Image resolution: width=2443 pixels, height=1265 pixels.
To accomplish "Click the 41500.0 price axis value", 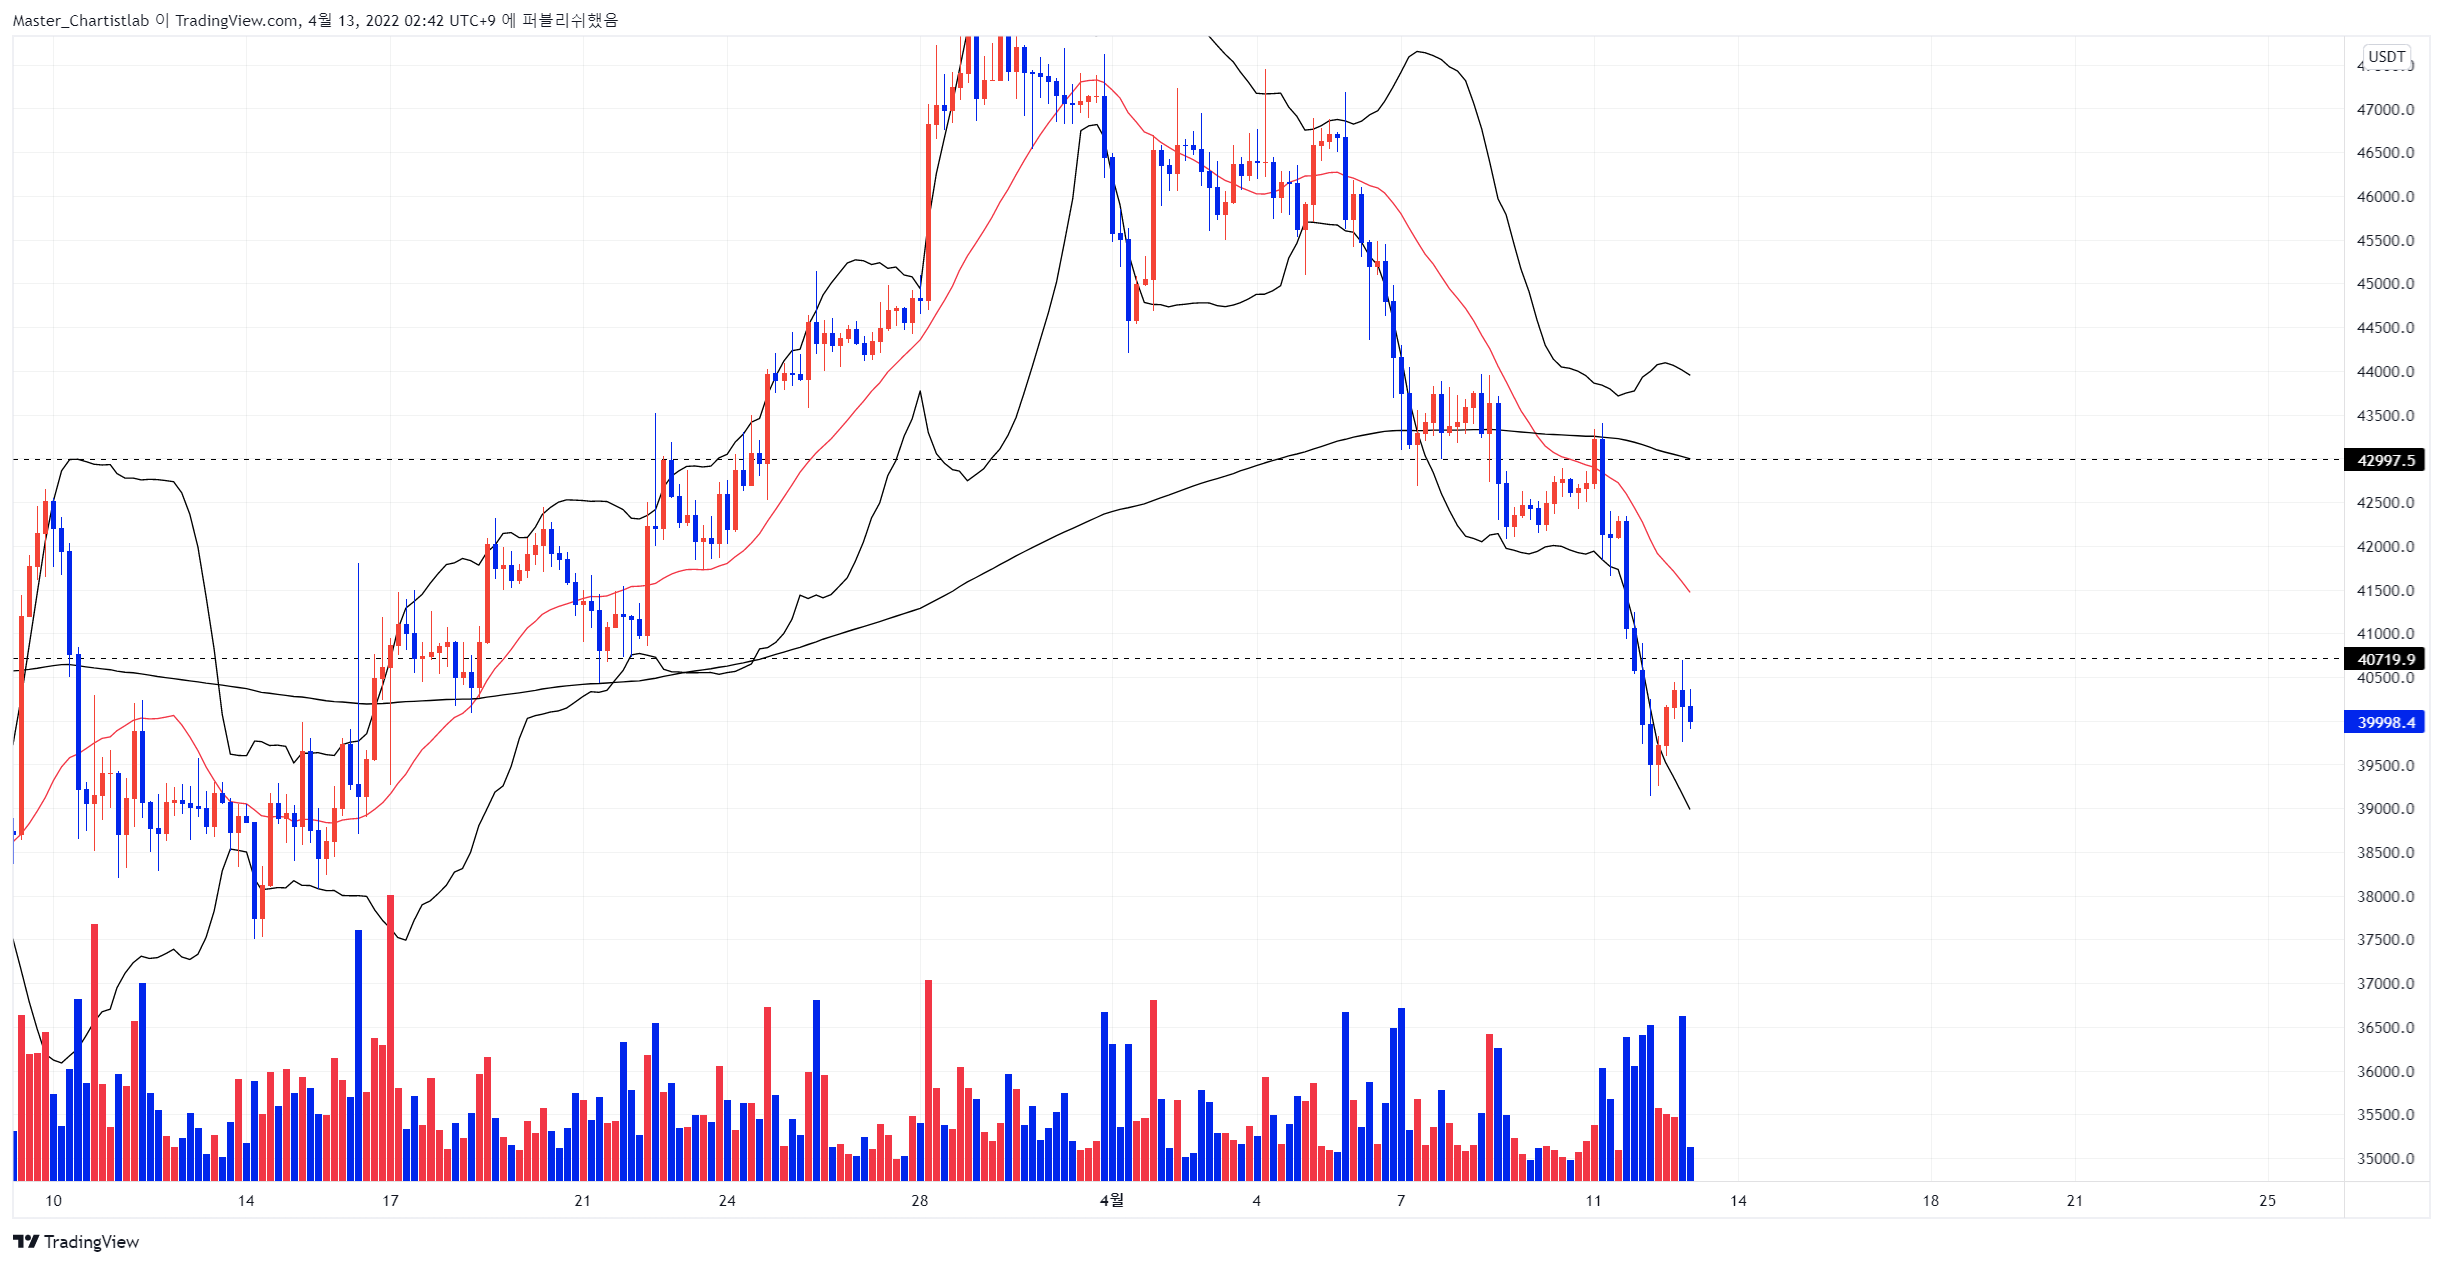I will coord(2385,591).
